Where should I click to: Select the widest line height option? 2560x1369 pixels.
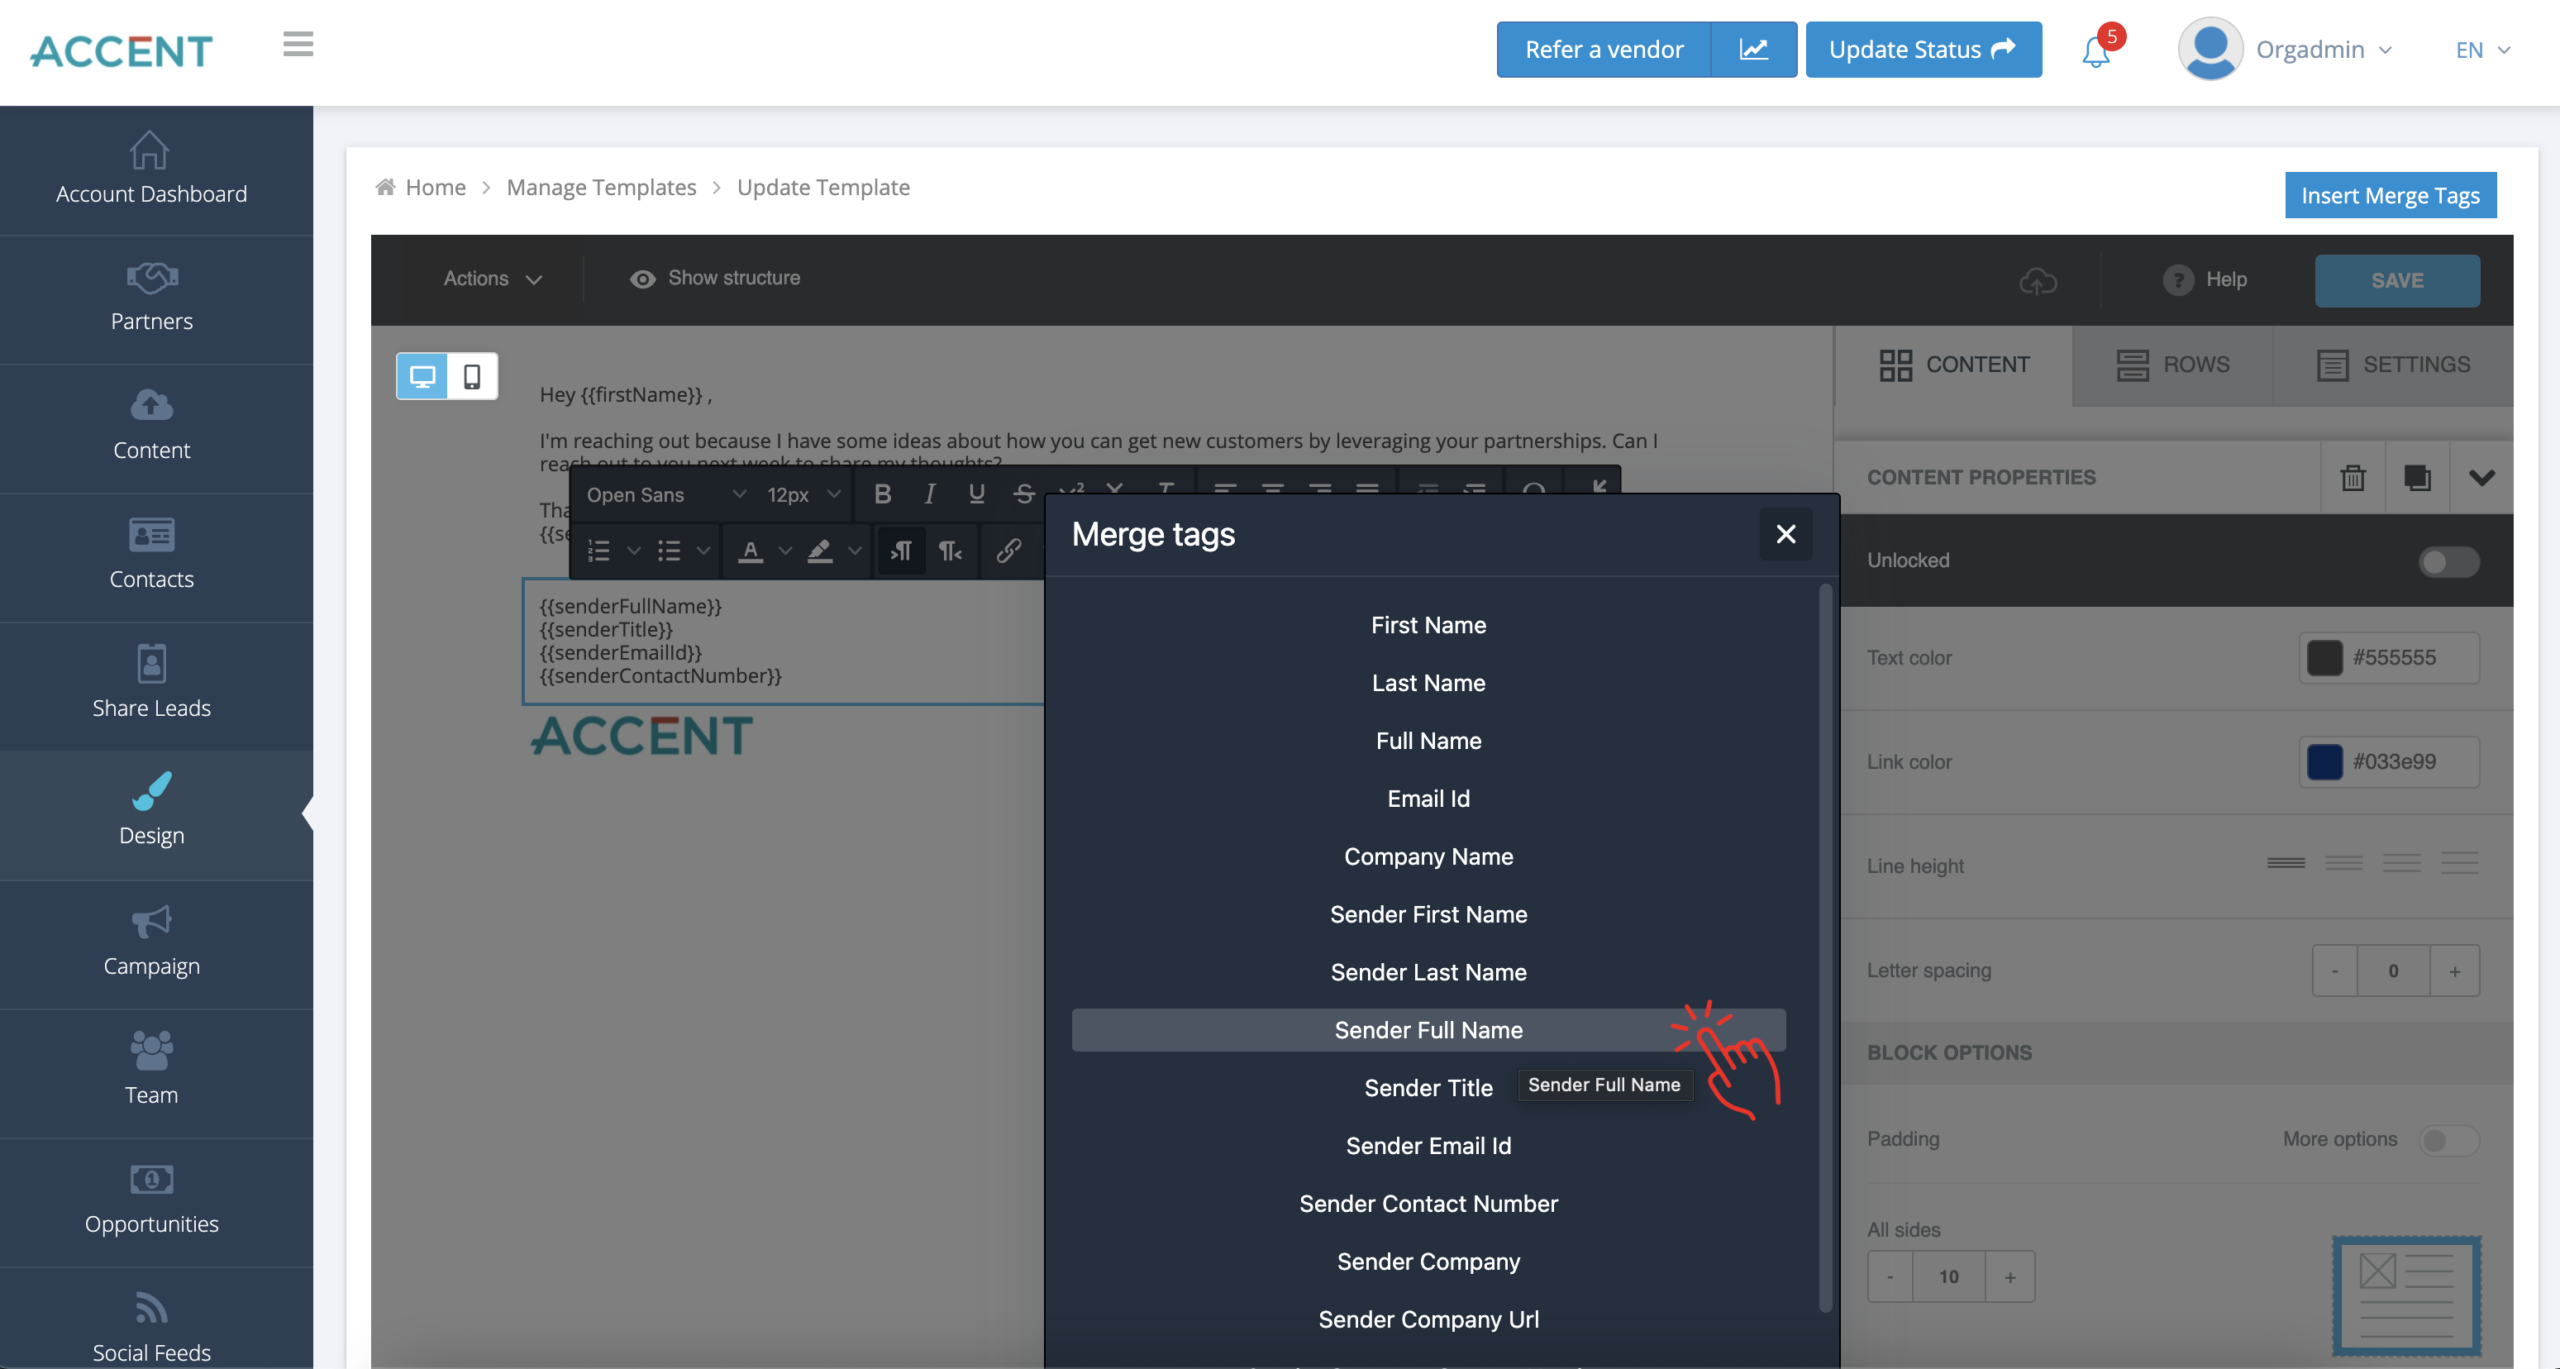pyautogui.click(x=2460, y=863)
